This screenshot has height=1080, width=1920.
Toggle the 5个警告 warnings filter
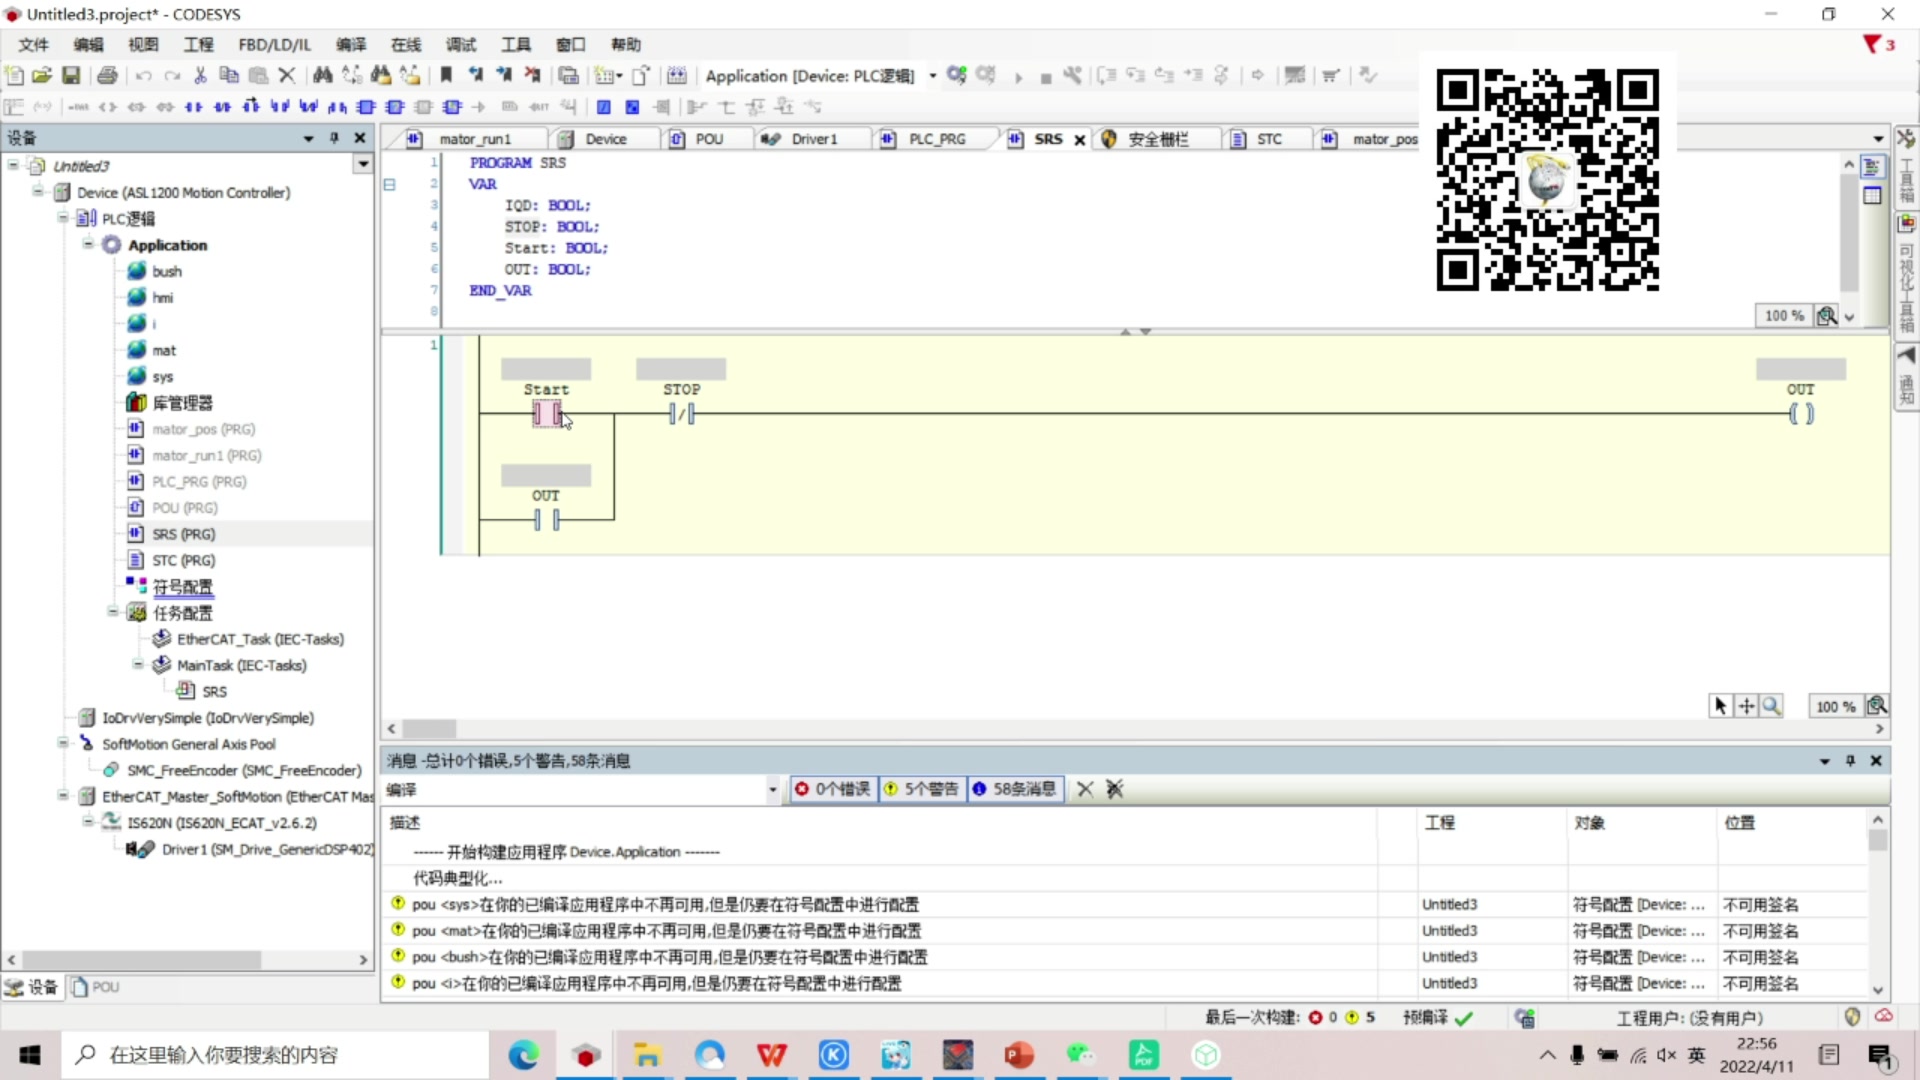[921, 789]
